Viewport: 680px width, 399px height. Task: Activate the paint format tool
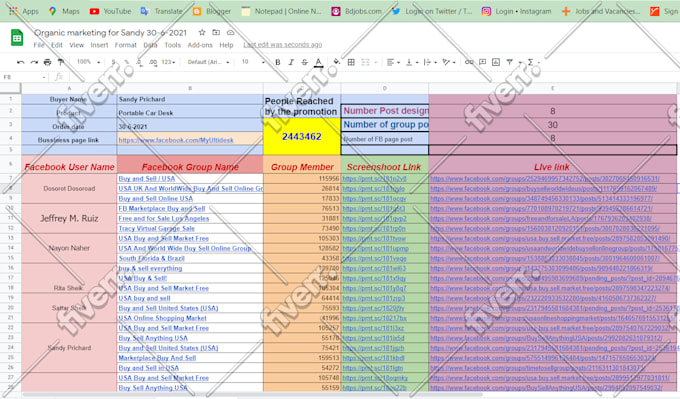(x=61, y=62)
